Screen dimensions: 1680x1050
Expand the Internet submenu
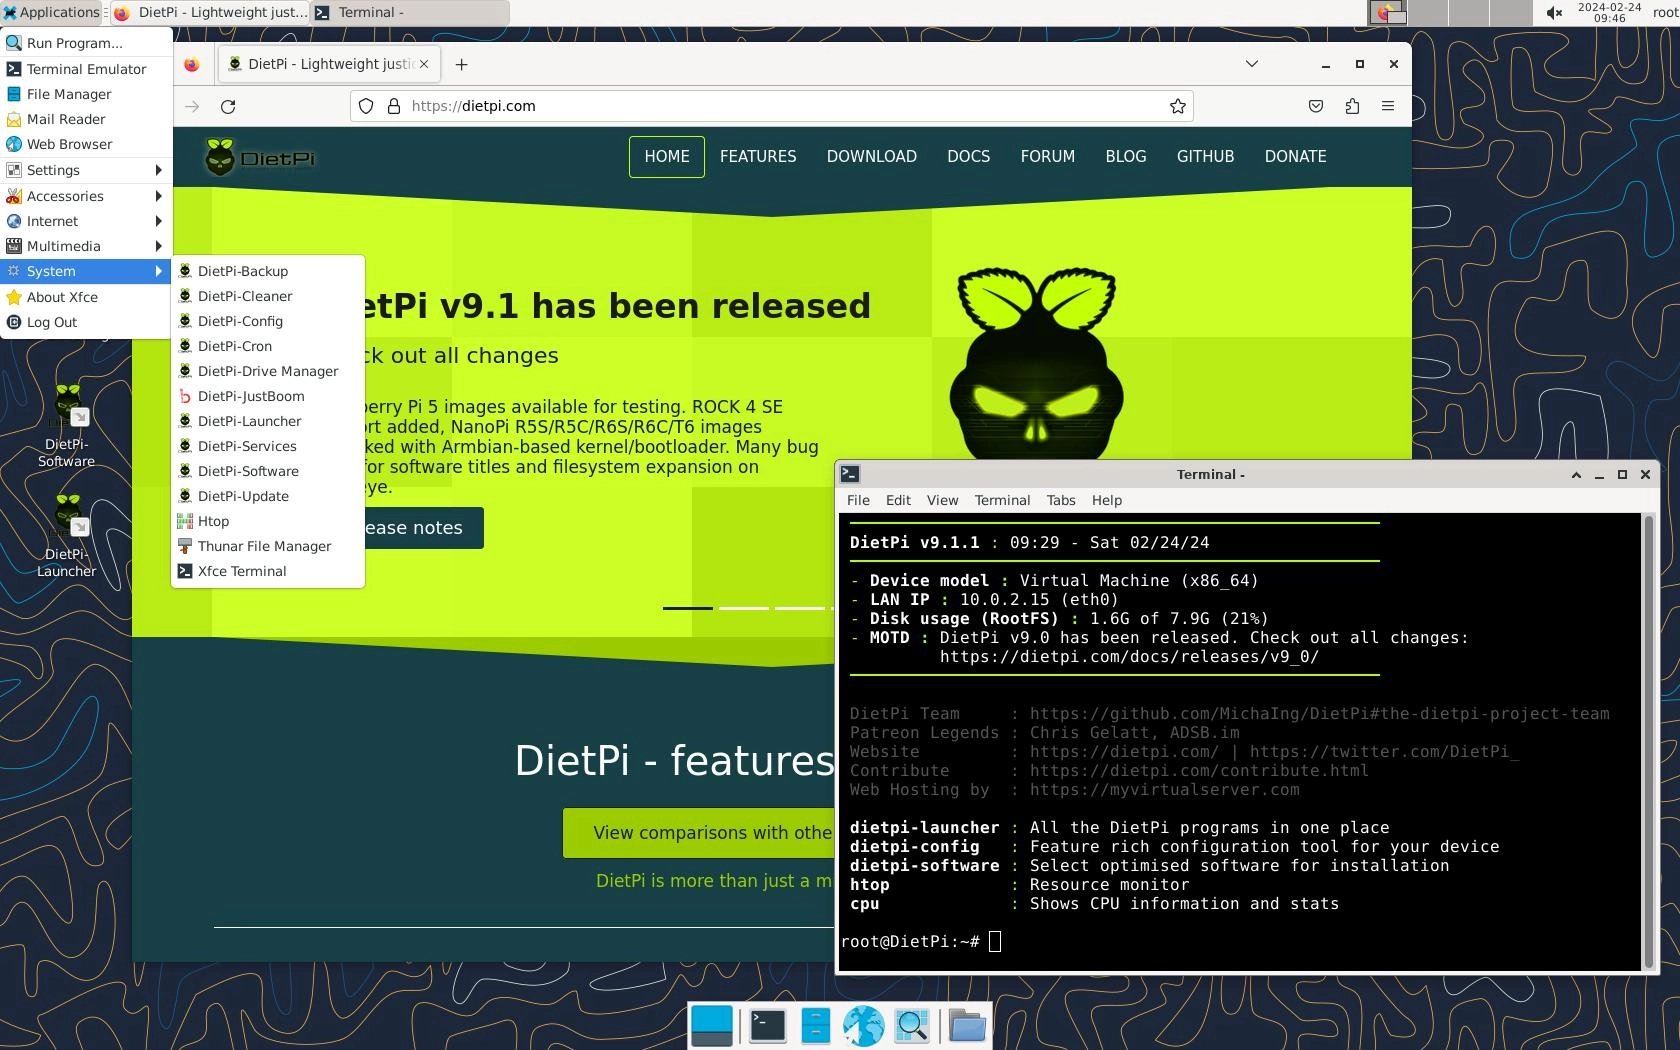[x=86, y=221]
